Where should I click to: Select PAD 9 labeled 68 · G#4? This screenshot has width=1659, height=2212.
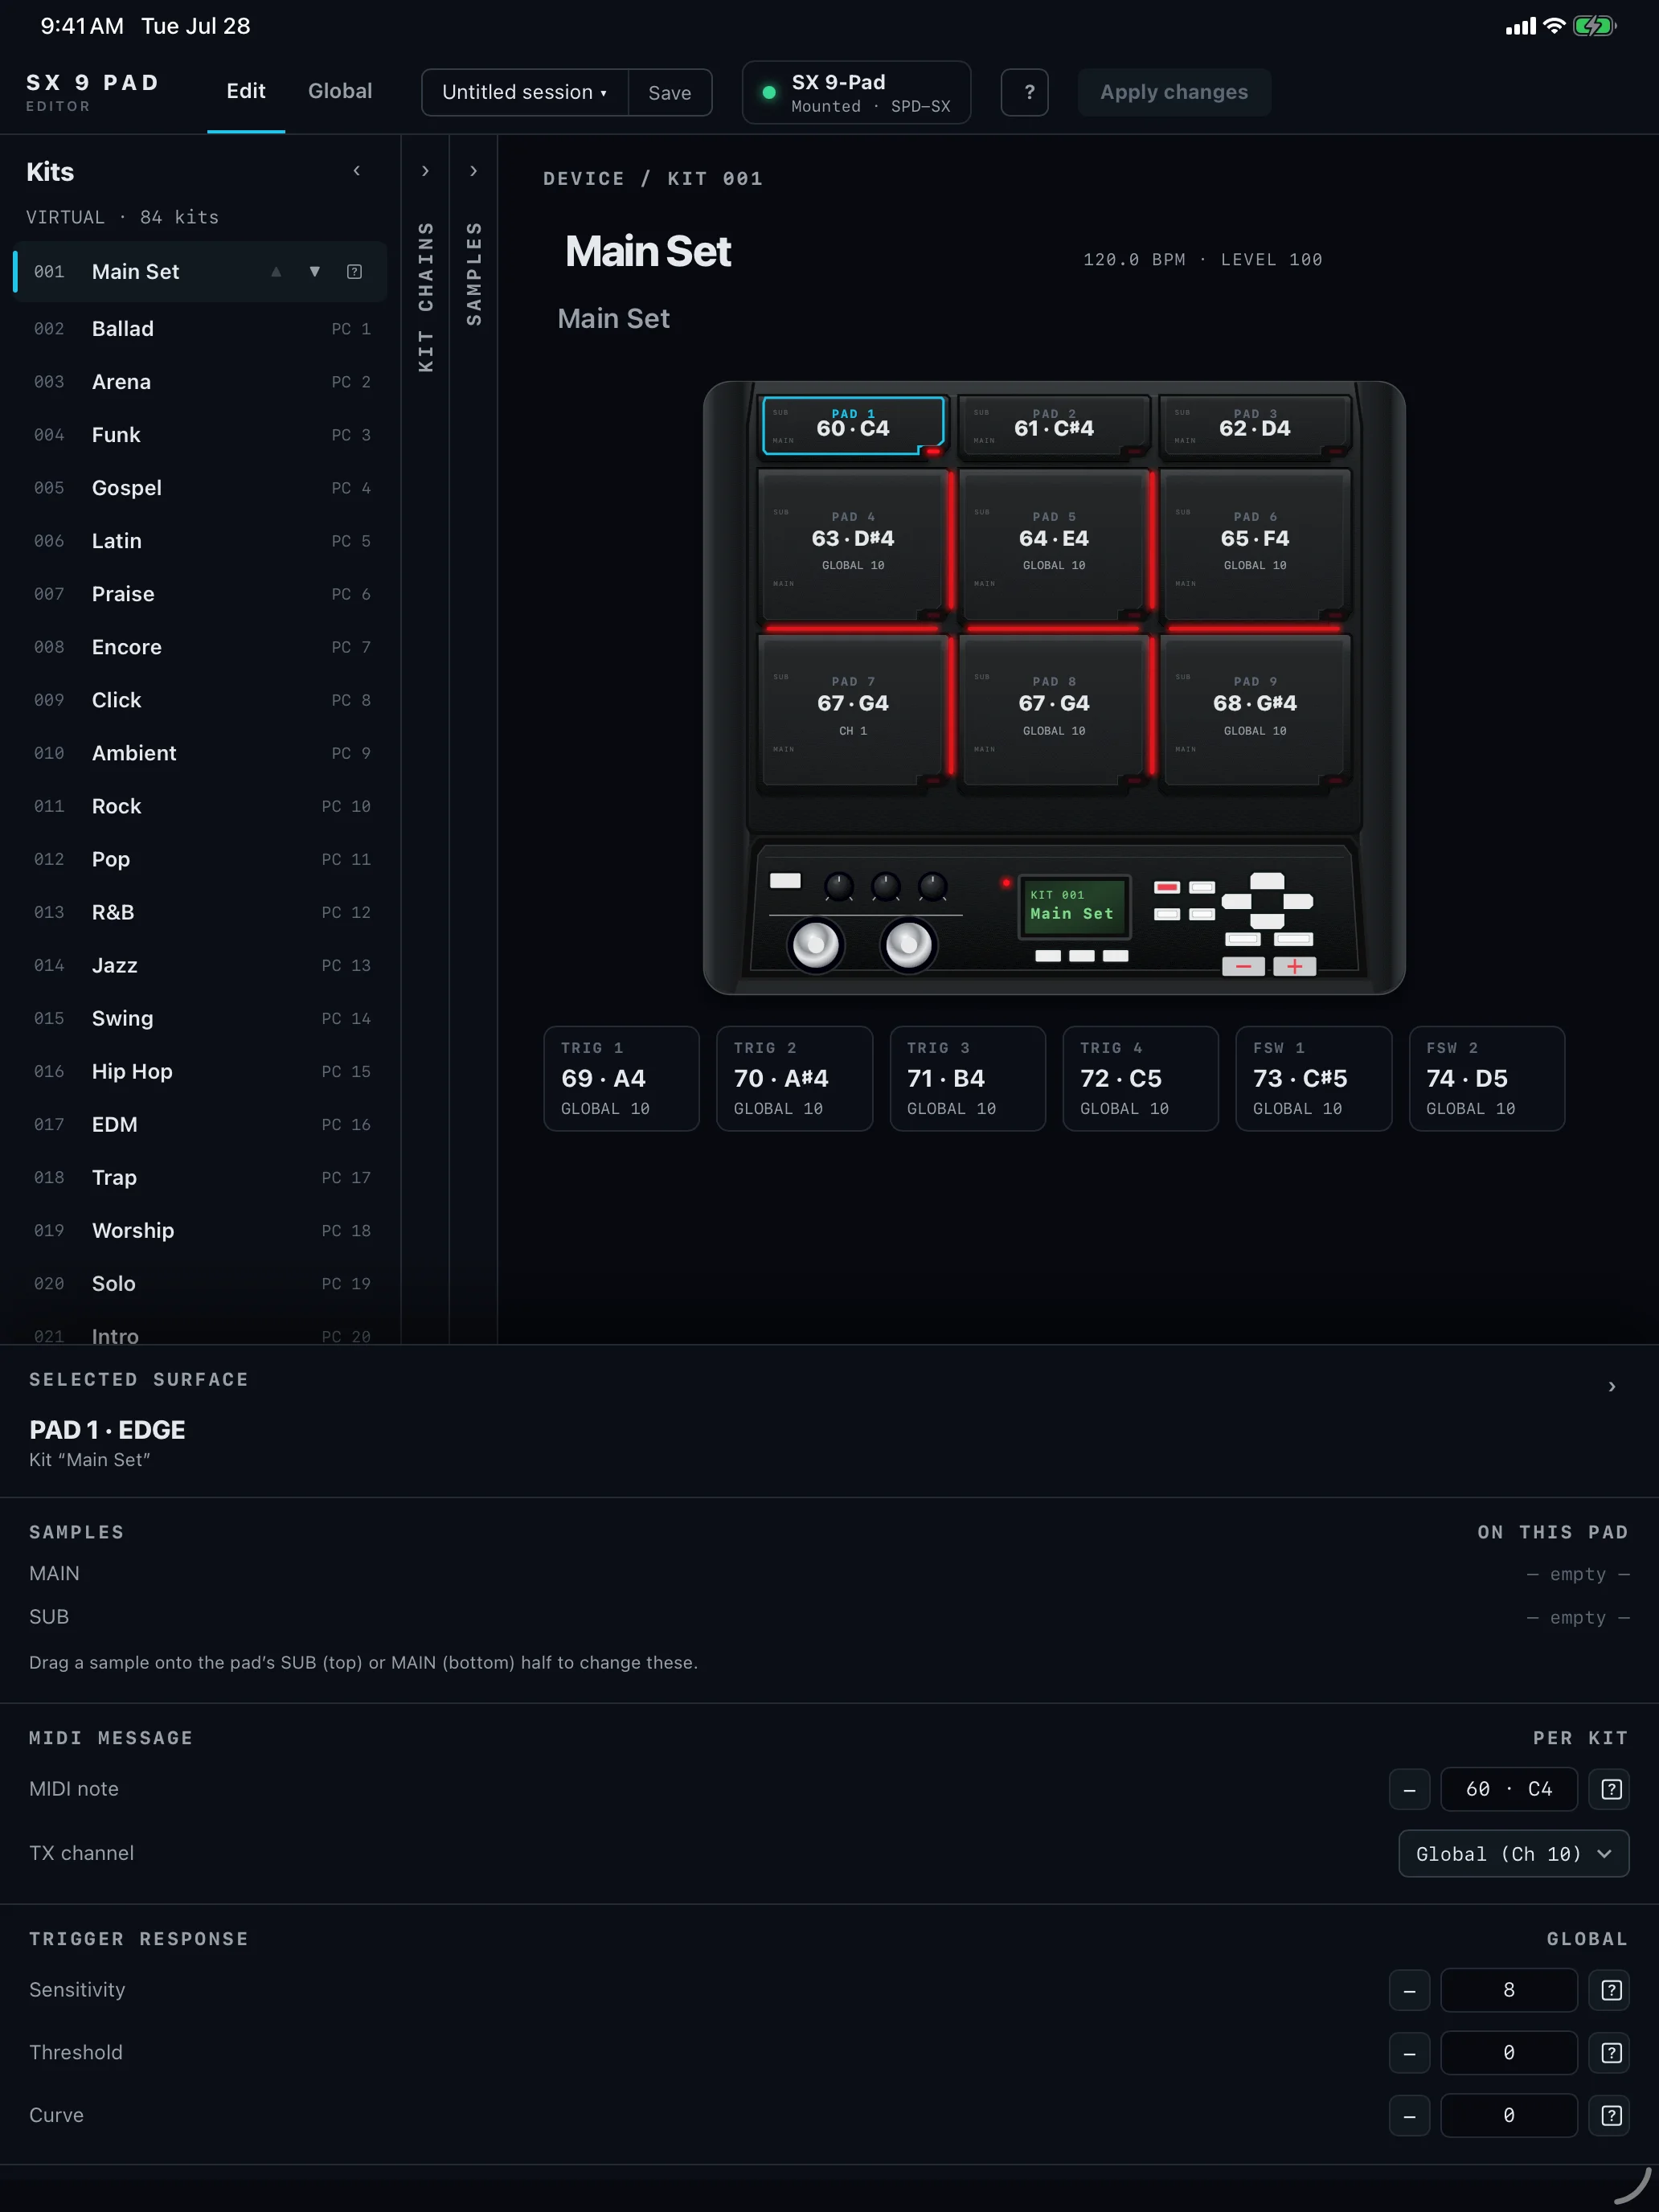click(1254, 711)
